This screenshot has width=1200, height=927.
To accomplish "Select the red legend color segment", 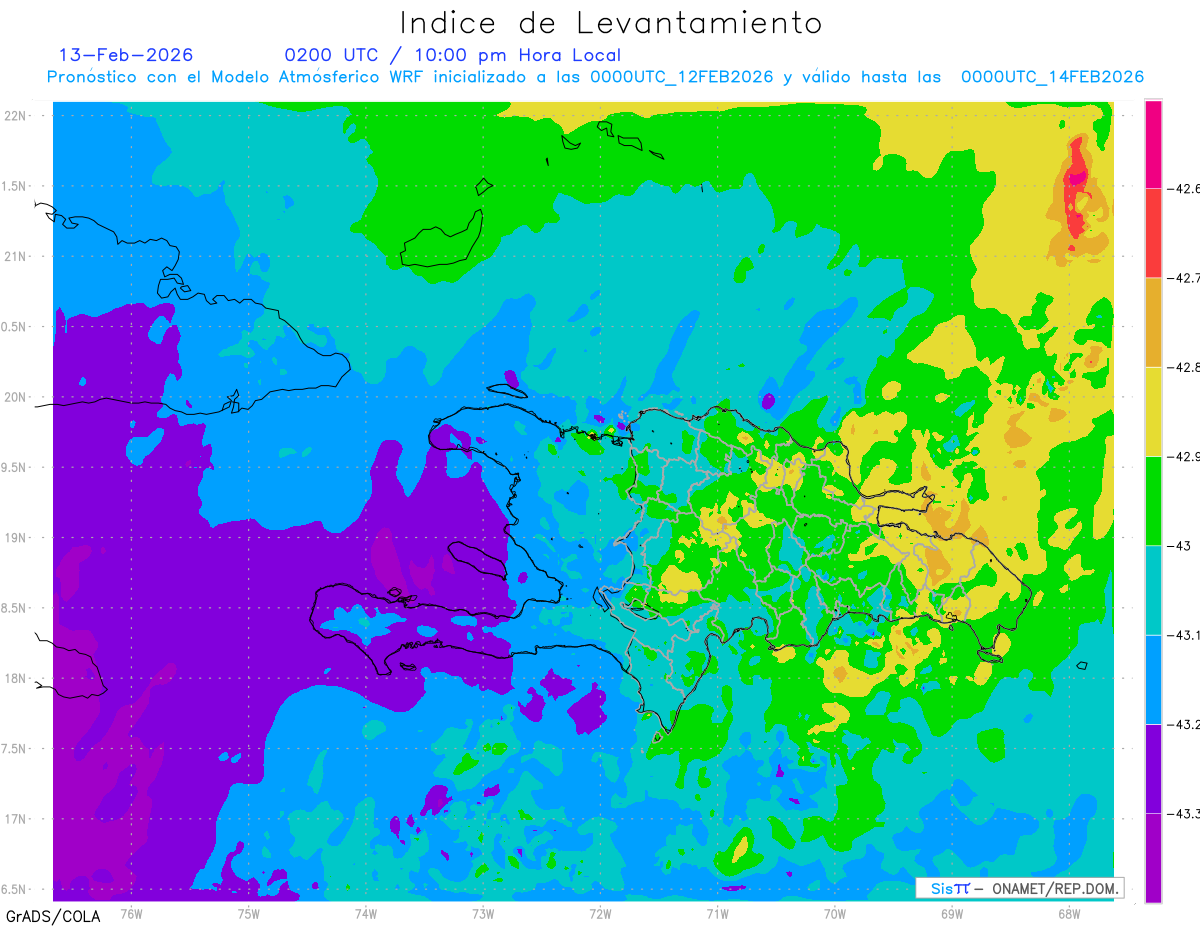I will (x=1153, y=233).
